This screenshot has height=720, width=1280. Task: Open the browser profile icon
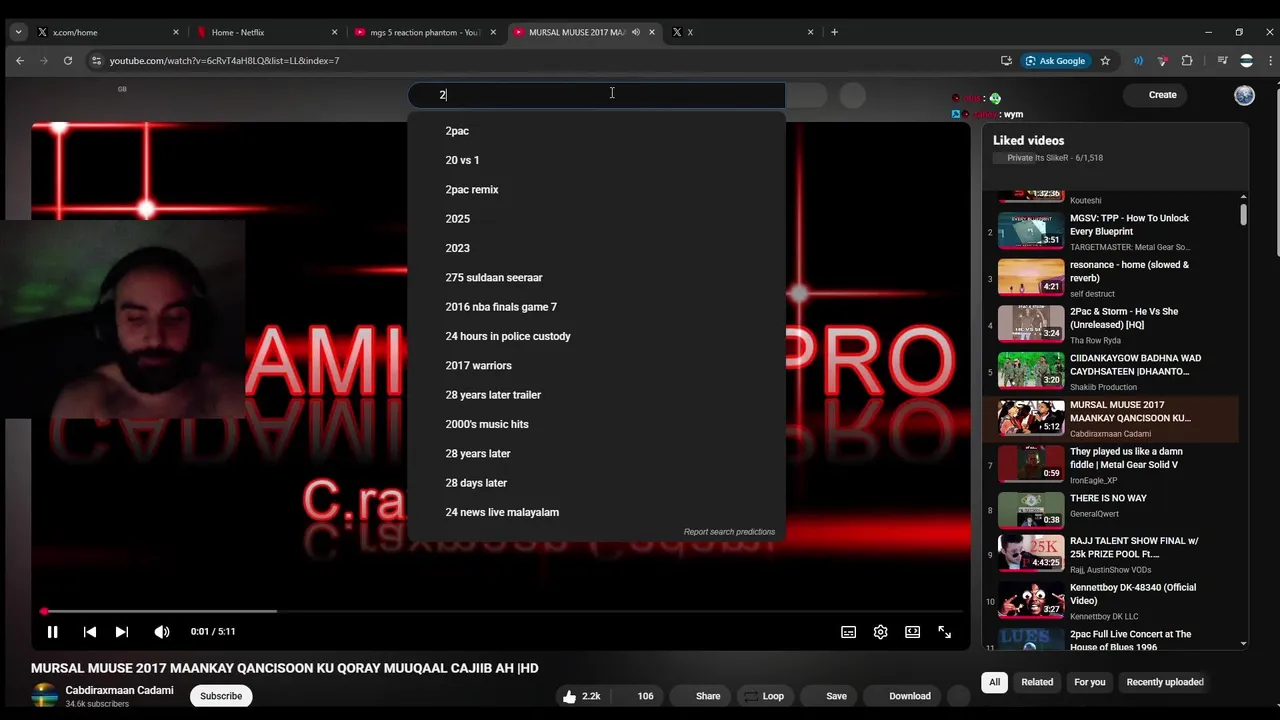pyautogui.click(x=1246, y=61)
